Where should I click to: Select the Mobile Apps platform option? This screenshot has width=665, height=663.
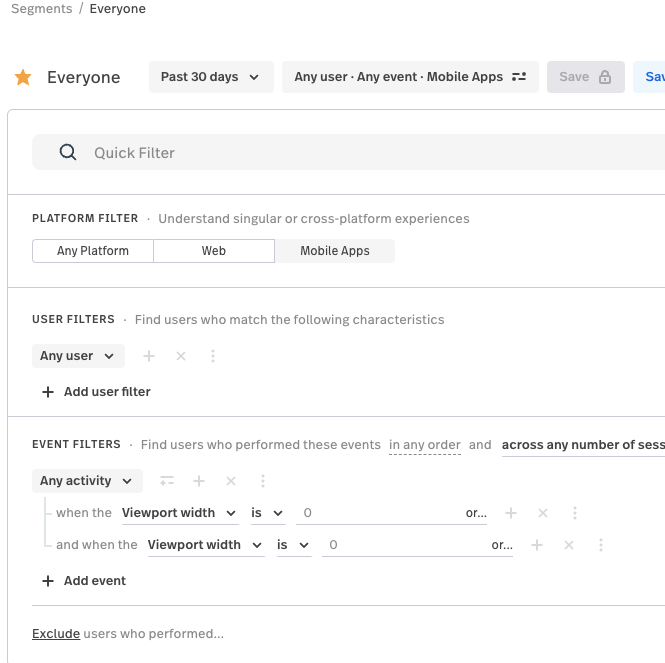coord(335,251)
